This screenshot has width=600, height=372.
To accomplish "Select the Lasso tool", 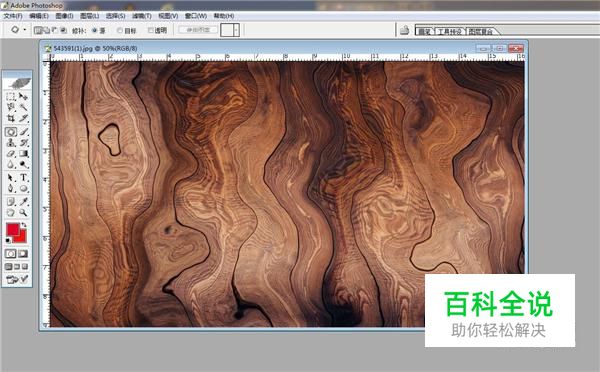I will [x=11, y=108].
